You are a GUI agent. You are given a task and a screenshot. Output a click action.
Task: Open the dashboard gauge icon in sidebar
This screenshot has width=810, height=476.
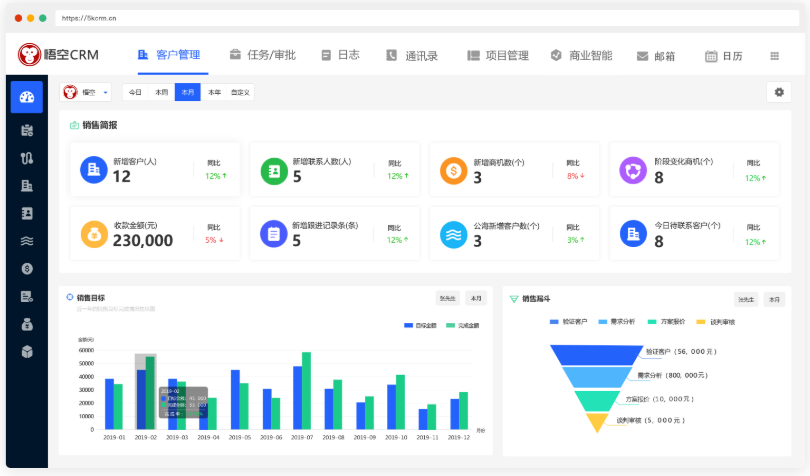27,97
